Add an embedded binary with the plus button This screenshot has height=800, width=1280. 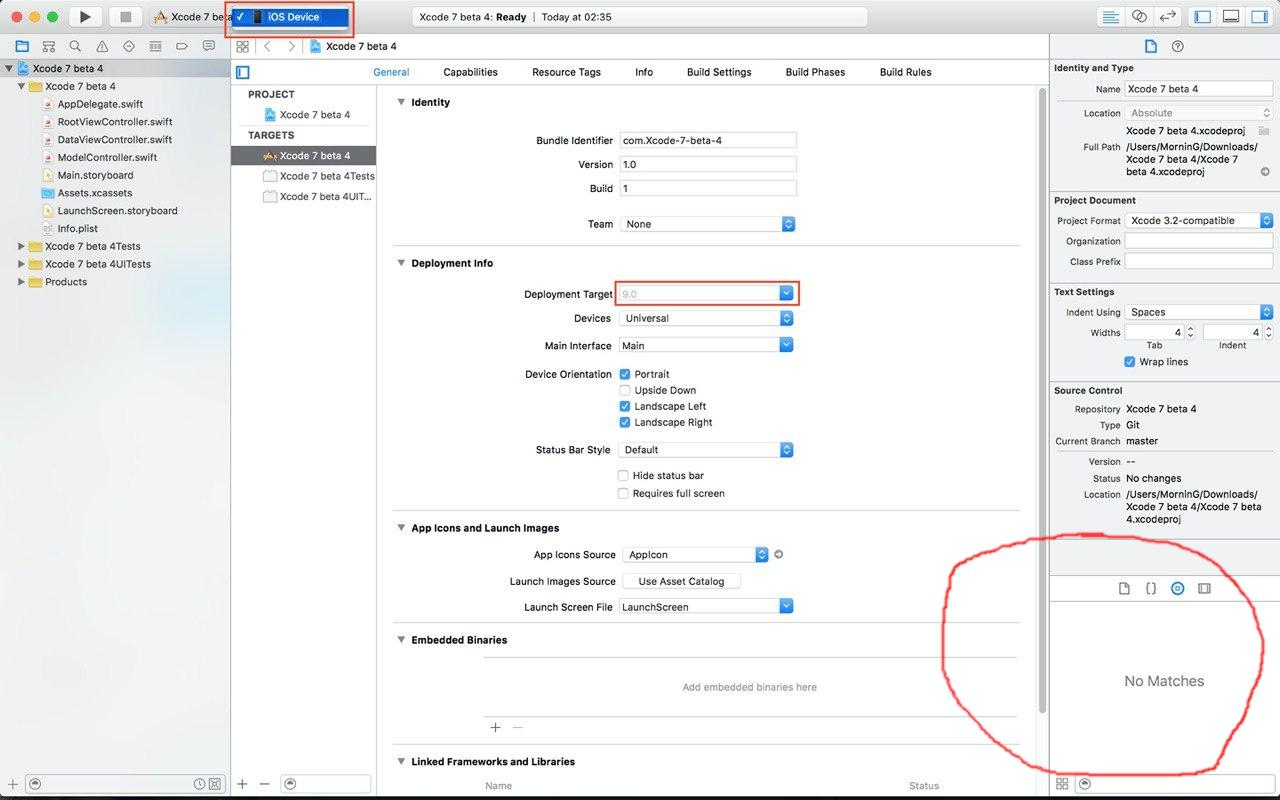pos(495,728)
